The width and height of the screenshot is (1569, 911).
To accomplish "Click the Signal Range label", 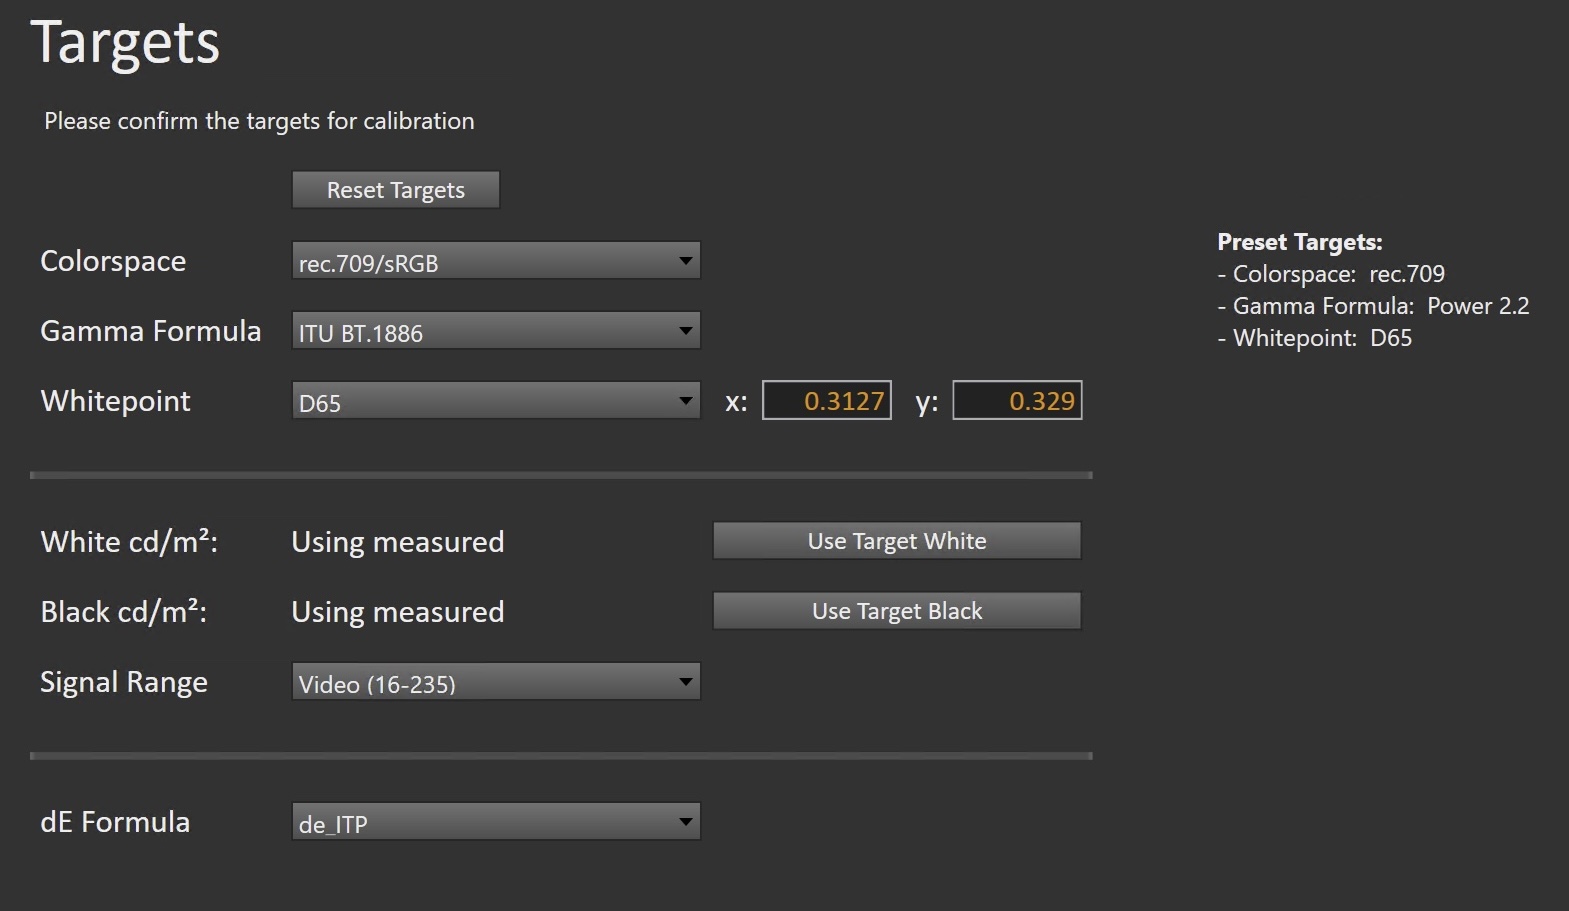I will click(x=124, y=682).
